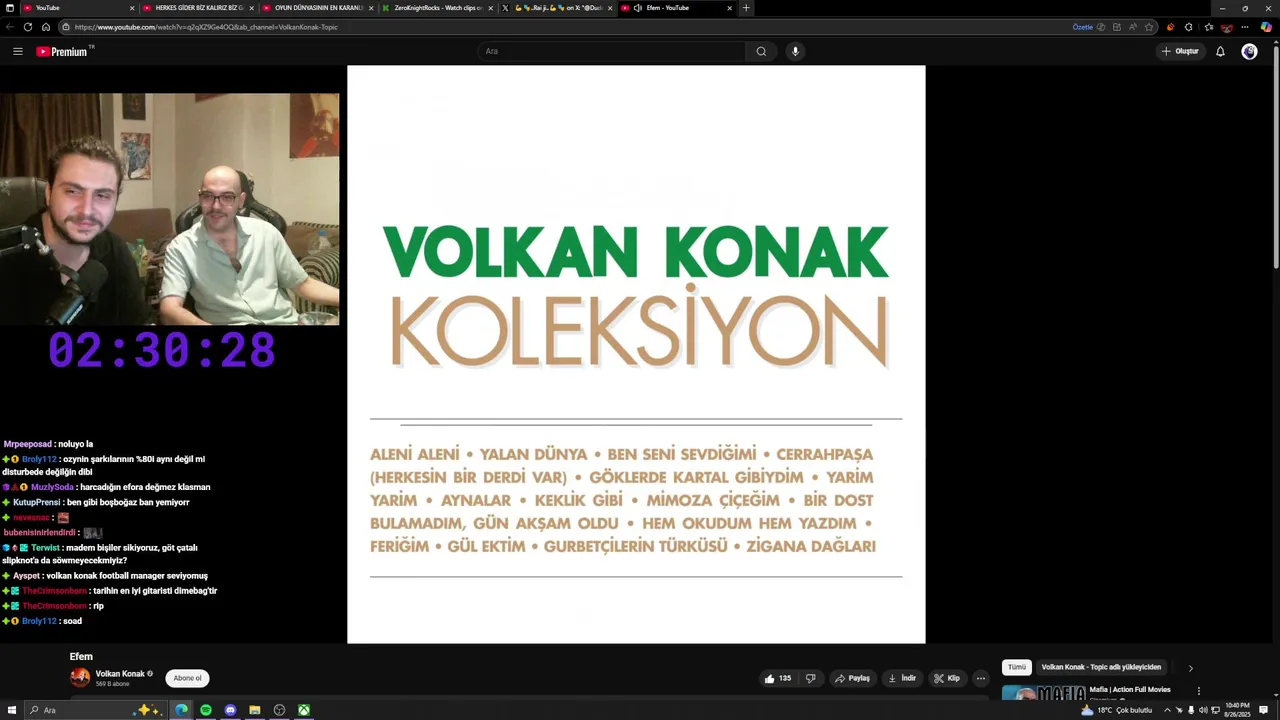
Task: Start voice search with microphone icon
Action: click(795, 51)
